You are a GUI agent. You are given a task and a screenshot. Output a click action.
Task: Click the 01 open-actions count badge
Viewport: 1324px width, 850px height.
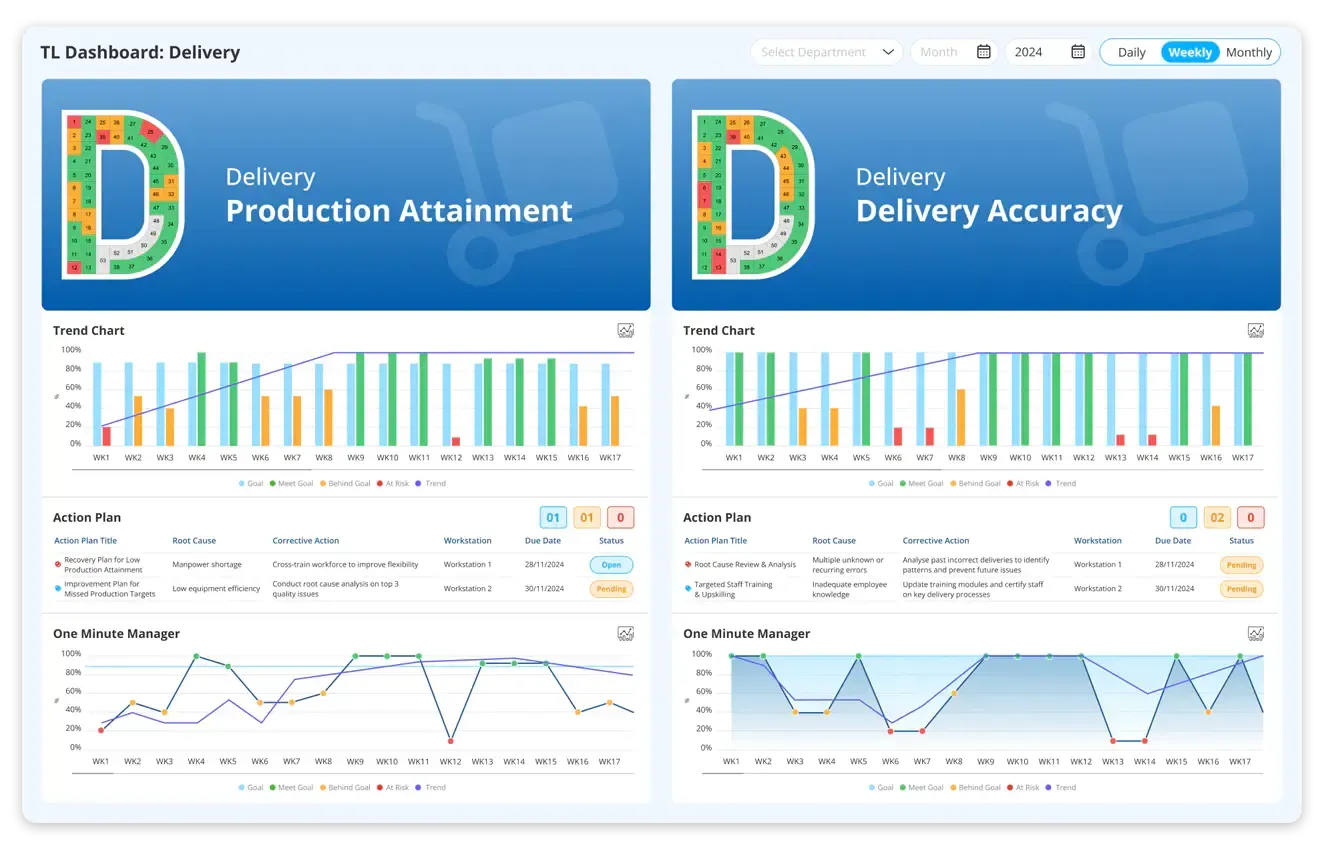pyautogui.click(x=552, y=517)
